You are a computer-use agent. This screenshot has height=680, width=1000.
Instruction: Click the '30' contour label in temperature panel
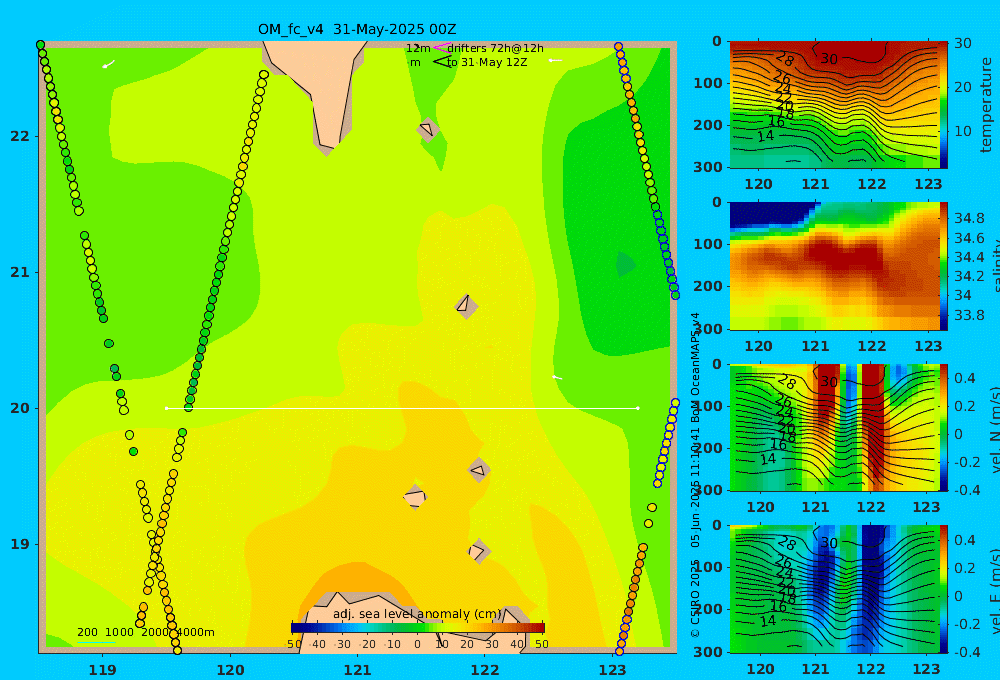click(828, 59)
